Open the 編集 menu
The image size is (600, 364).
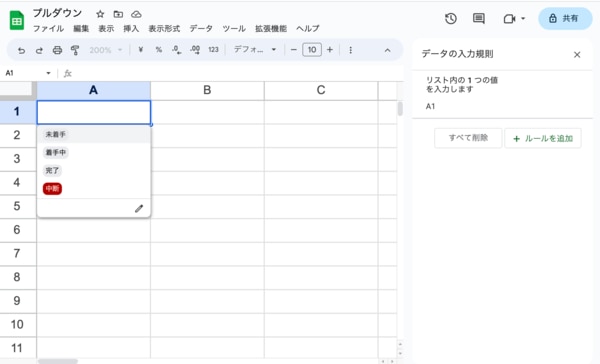[81, 29]
